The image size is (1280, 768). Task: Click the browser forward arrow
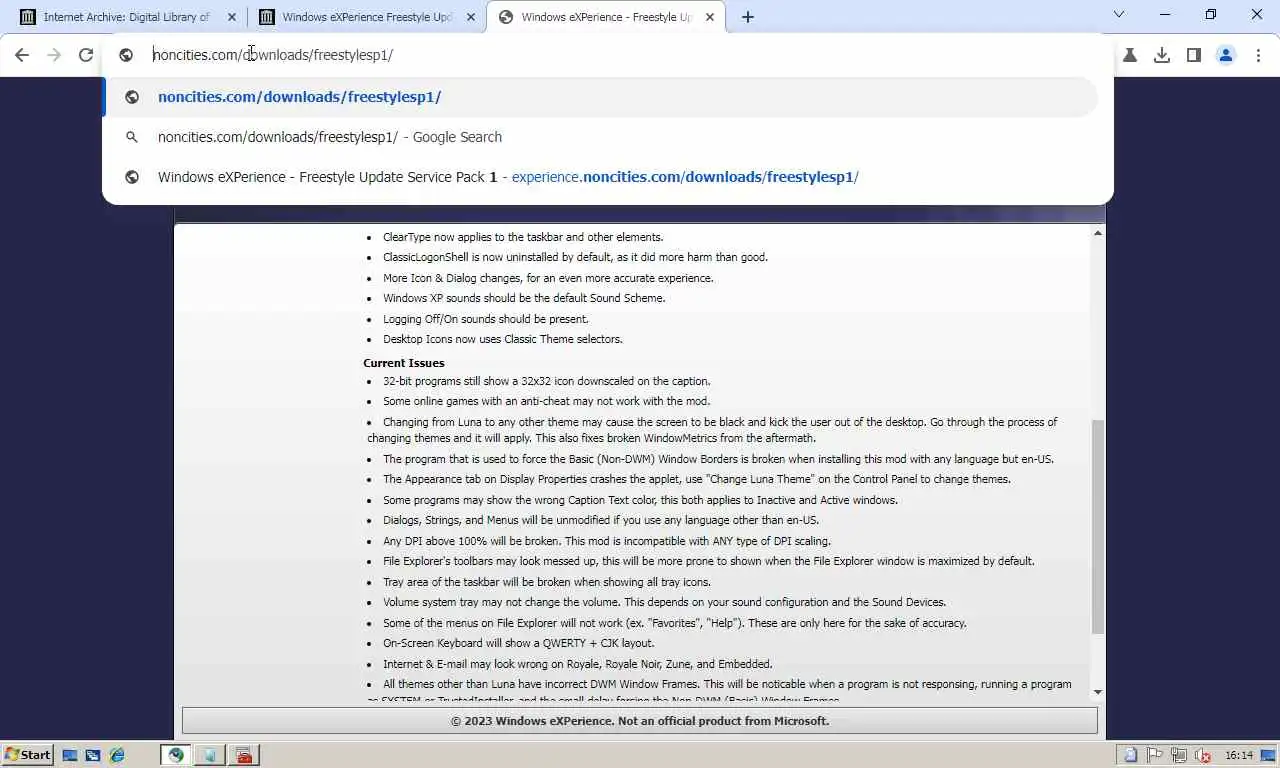[54, 55]
